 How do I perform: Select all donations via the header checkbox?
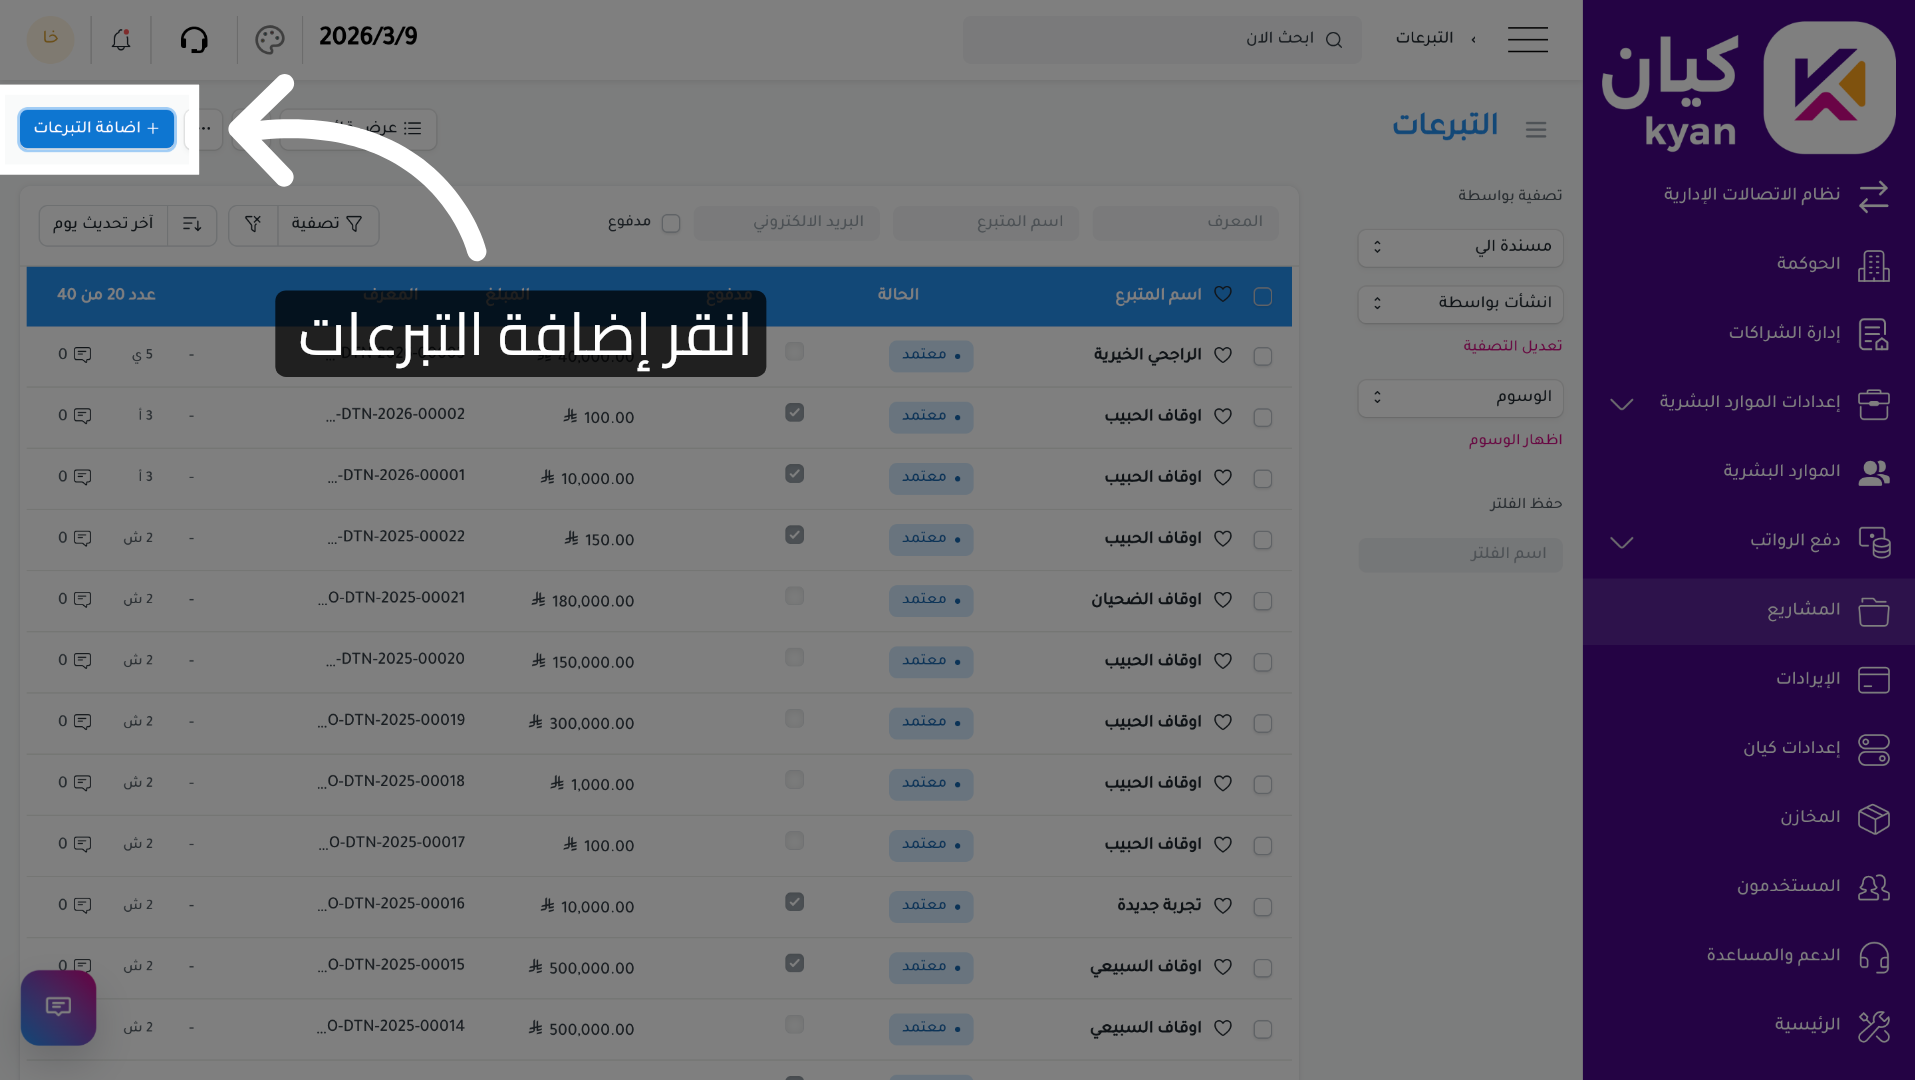[1262, 296]
